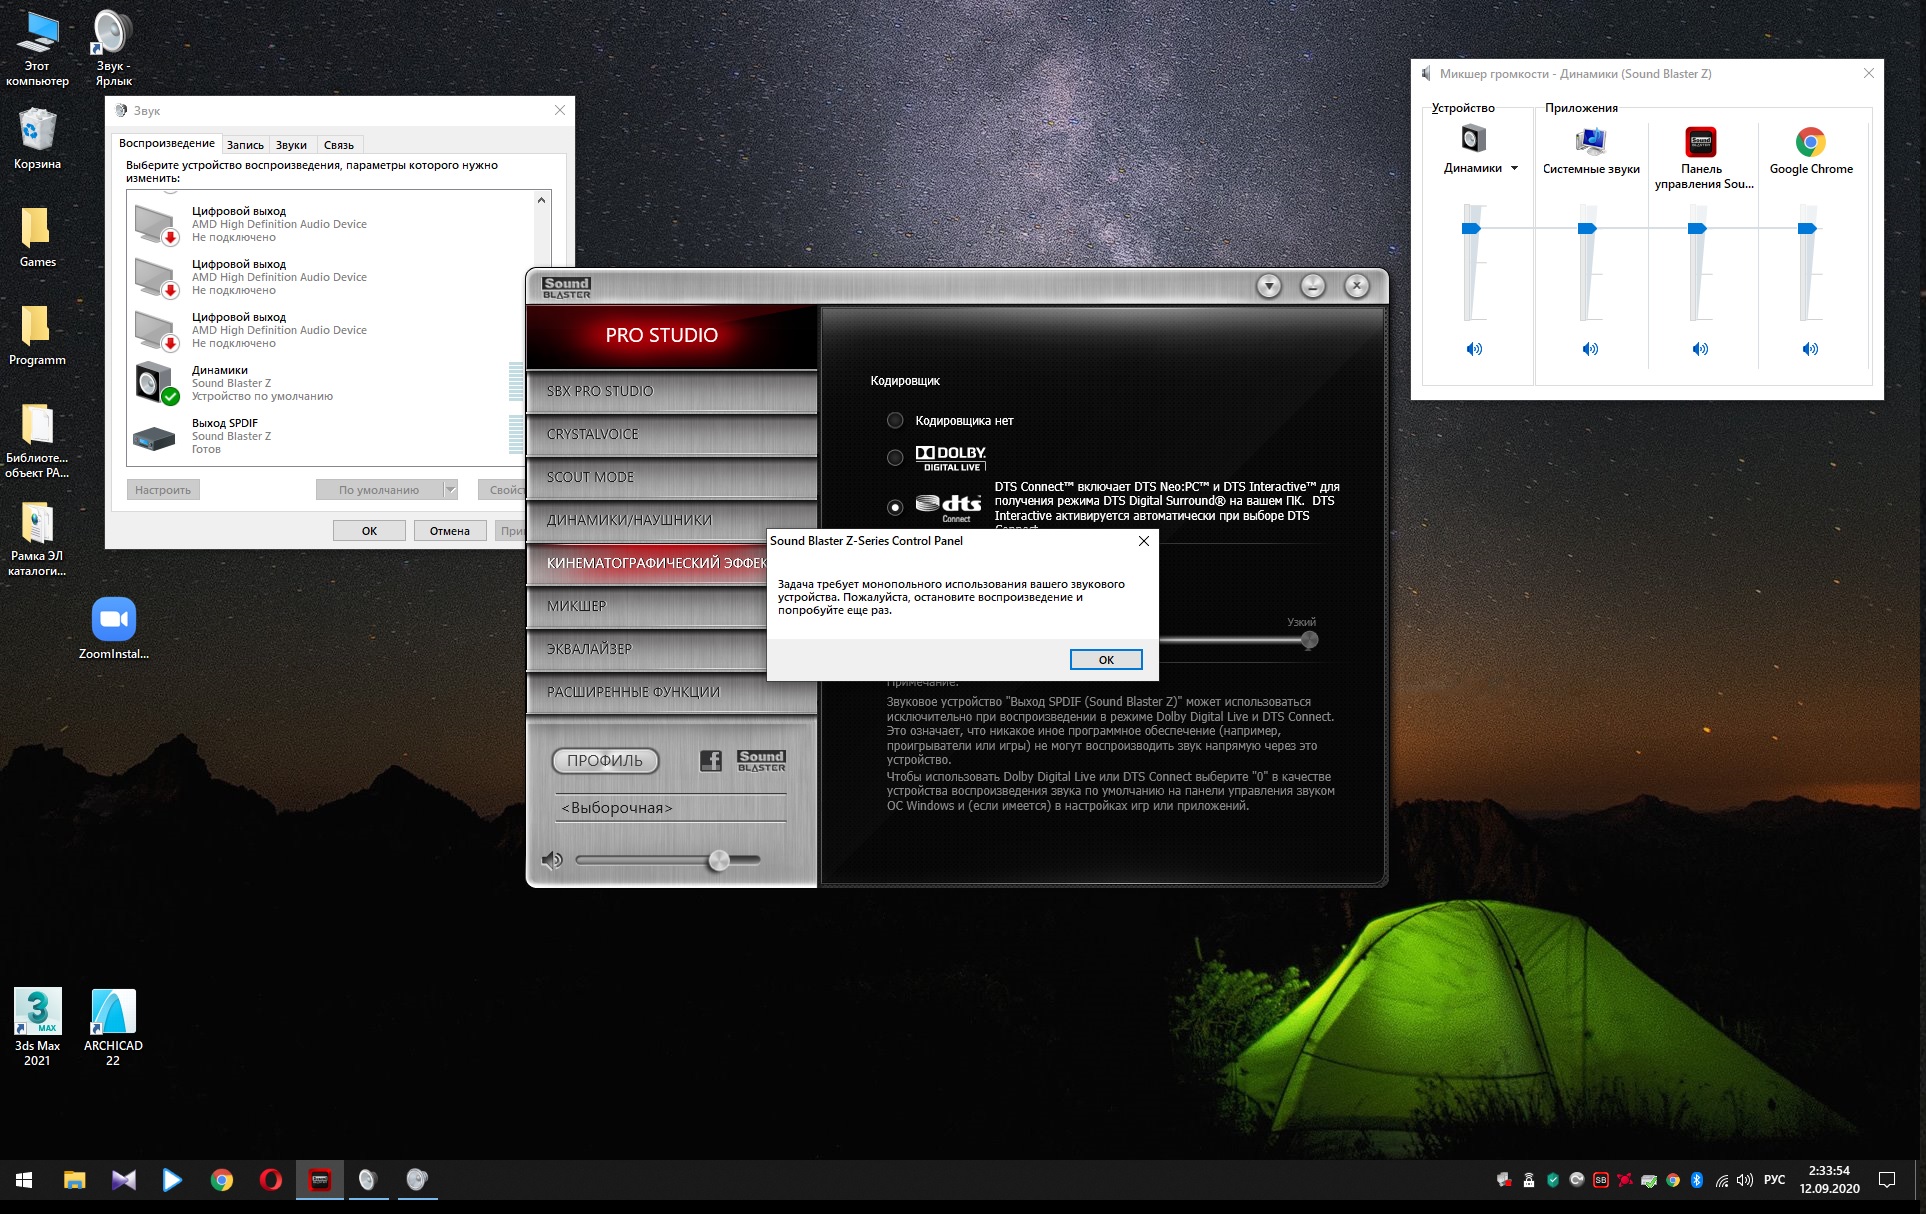Open the Динамики device dropdown in Volume Mixer

(1514, 168)
